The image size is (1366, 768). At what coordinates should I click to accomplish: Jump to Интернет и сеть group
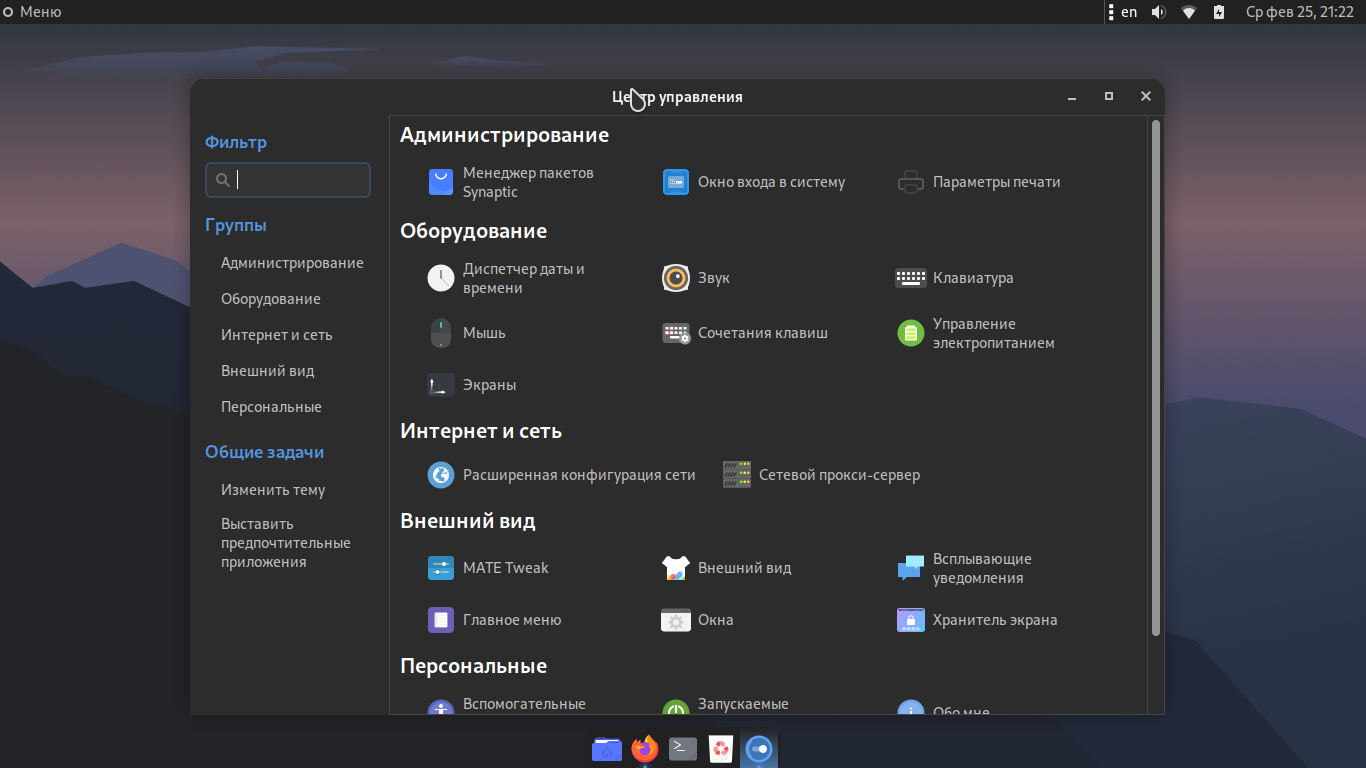(277, 335)
